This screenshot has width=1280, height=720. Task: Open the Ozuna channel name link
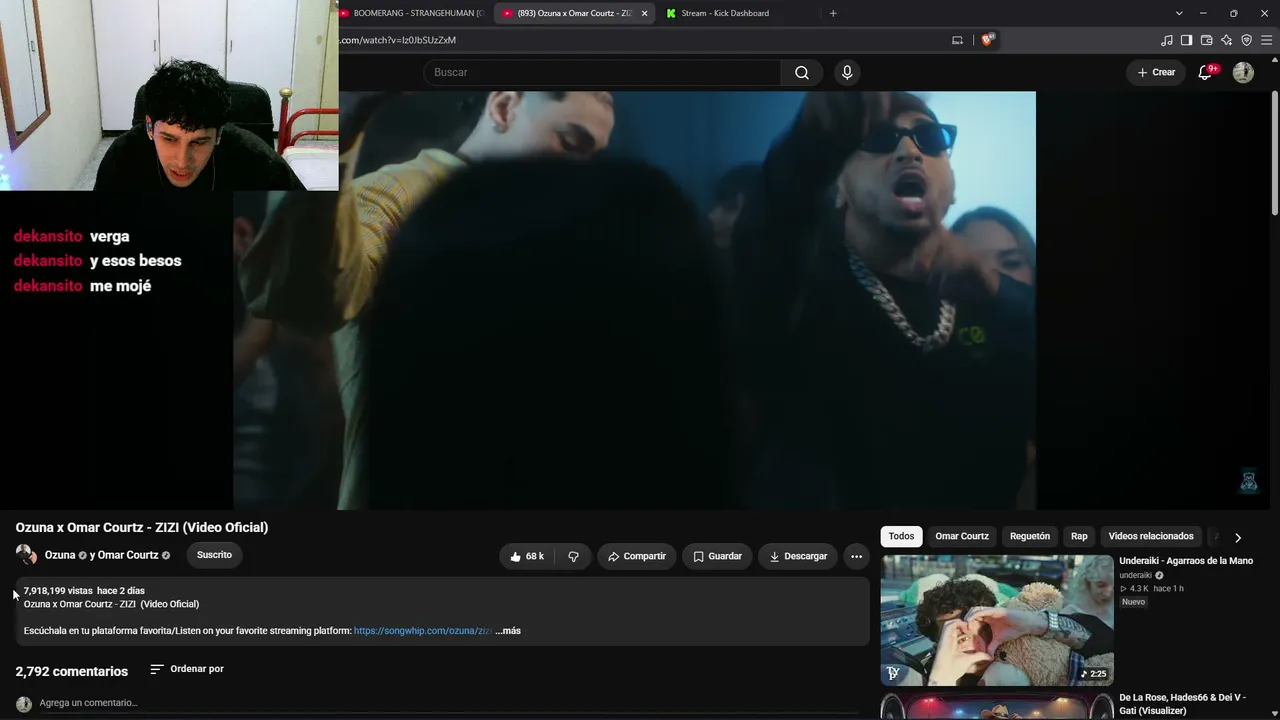(60, 555)
